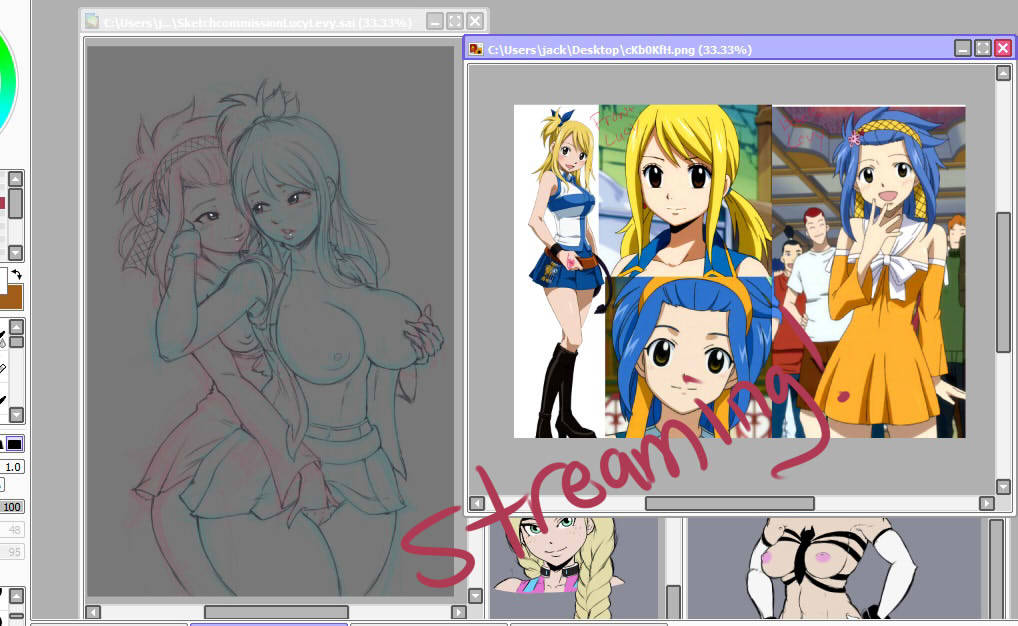Click the brush size field showing 1.0
The image size is (1018, 626).
click(x=12, y=467)
